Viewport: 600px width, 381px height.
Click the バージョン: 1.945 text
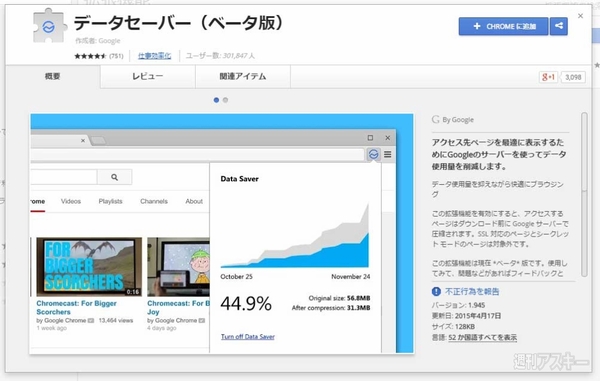point(458,305)
